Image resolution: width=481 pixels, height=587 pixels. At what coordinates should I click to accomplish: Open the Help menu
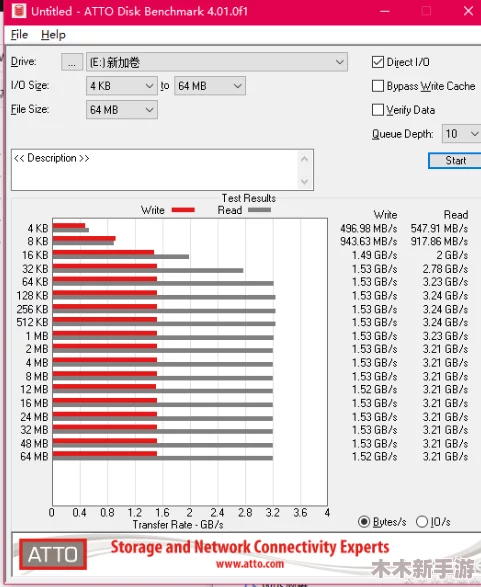(53, 35)
